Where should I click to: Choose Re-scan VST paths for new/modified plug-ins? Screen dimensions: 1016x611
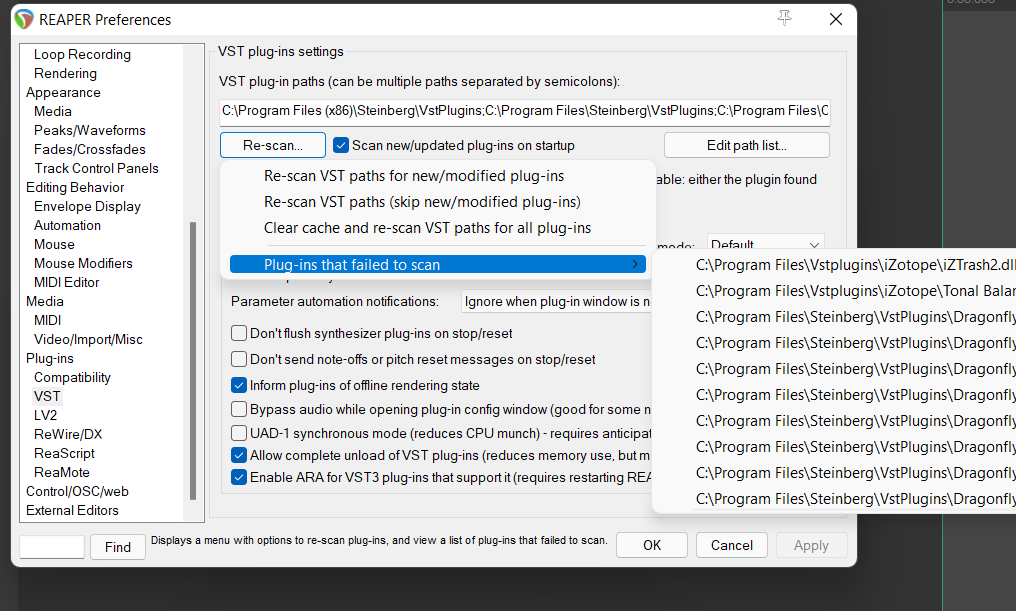click(x=414, y=176)
